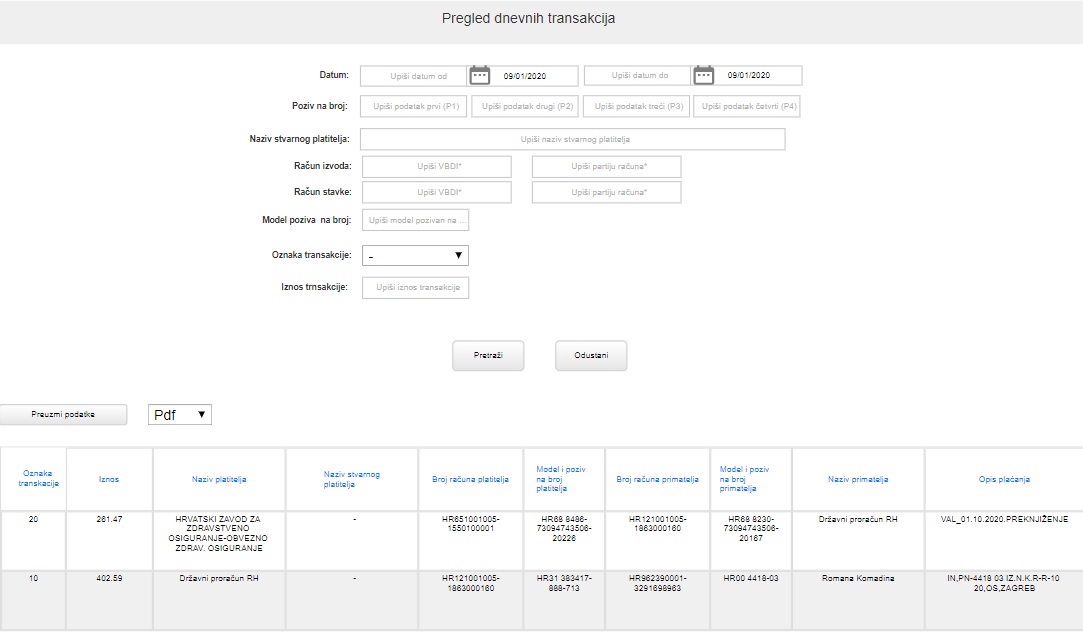The height and width of the screenshot is (633, 1083).
Task: Expand the Oznaka transakcije dropdown
Action: [415, 256]
